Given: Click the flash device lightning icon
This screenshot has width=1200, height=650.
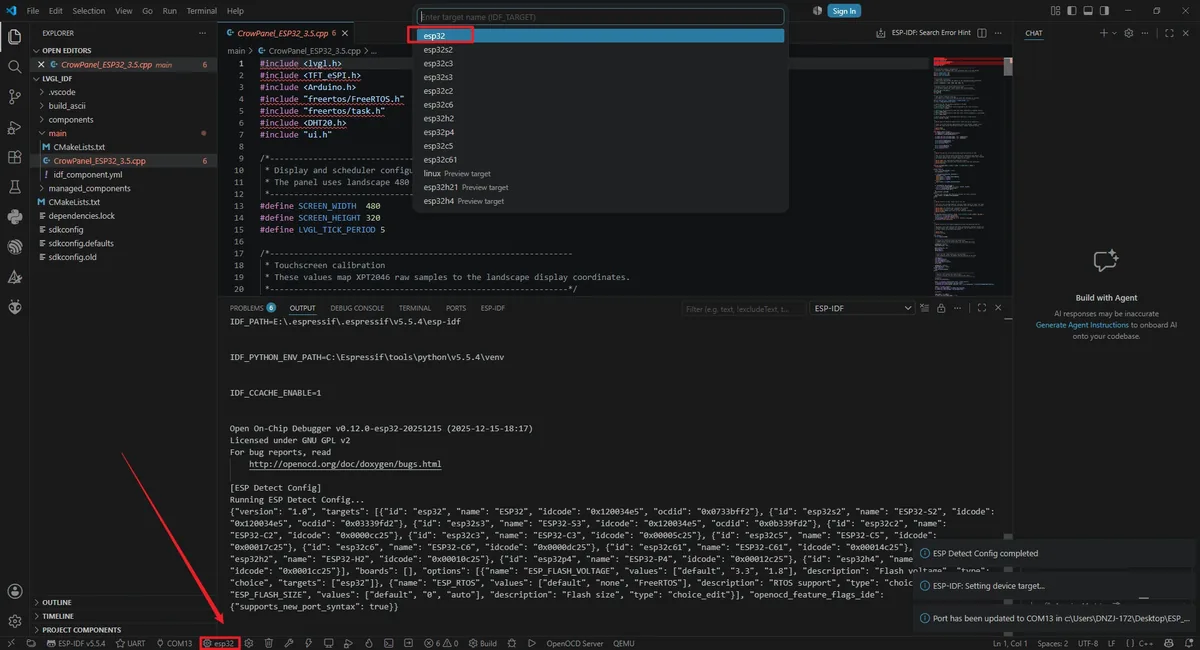Looking at the screenshot, I should [x=308, y=643].
